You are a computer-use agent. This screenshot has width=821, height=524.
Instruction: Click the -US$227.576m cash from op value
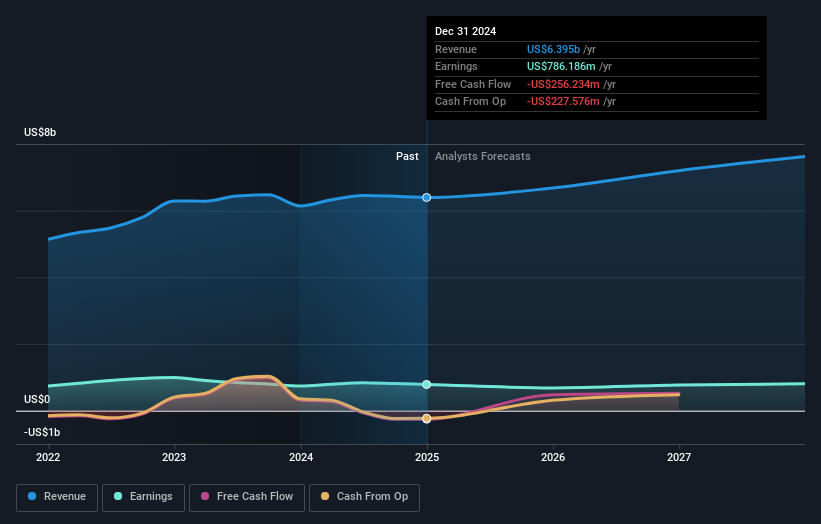pyautogui.click(x=563, y=102)
